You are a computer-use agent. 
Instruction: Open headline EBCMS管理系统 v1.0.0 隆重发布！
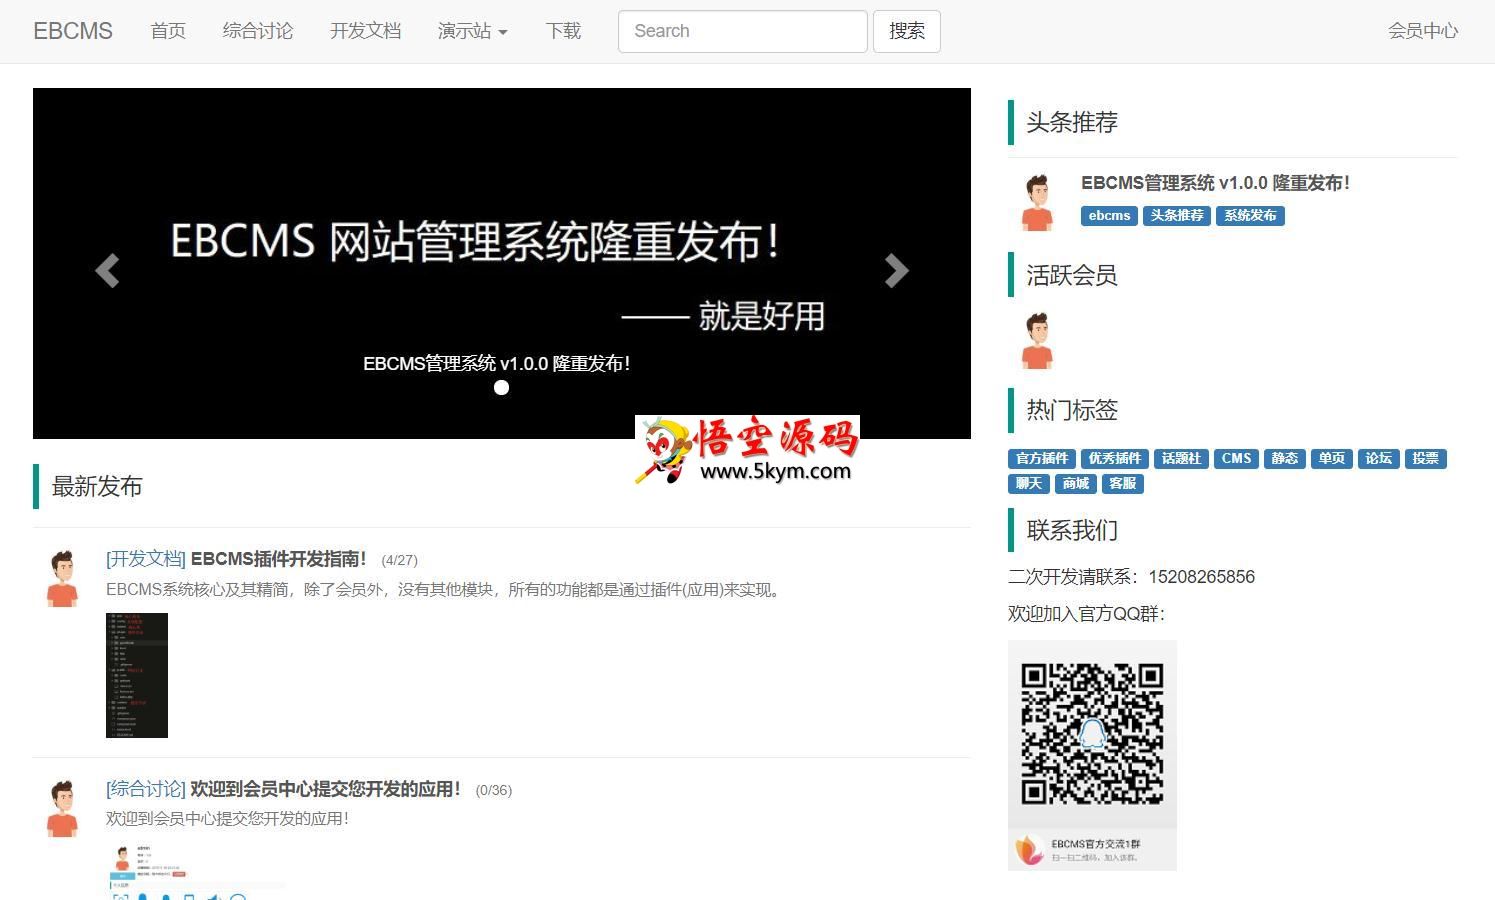coord(1216,183)
